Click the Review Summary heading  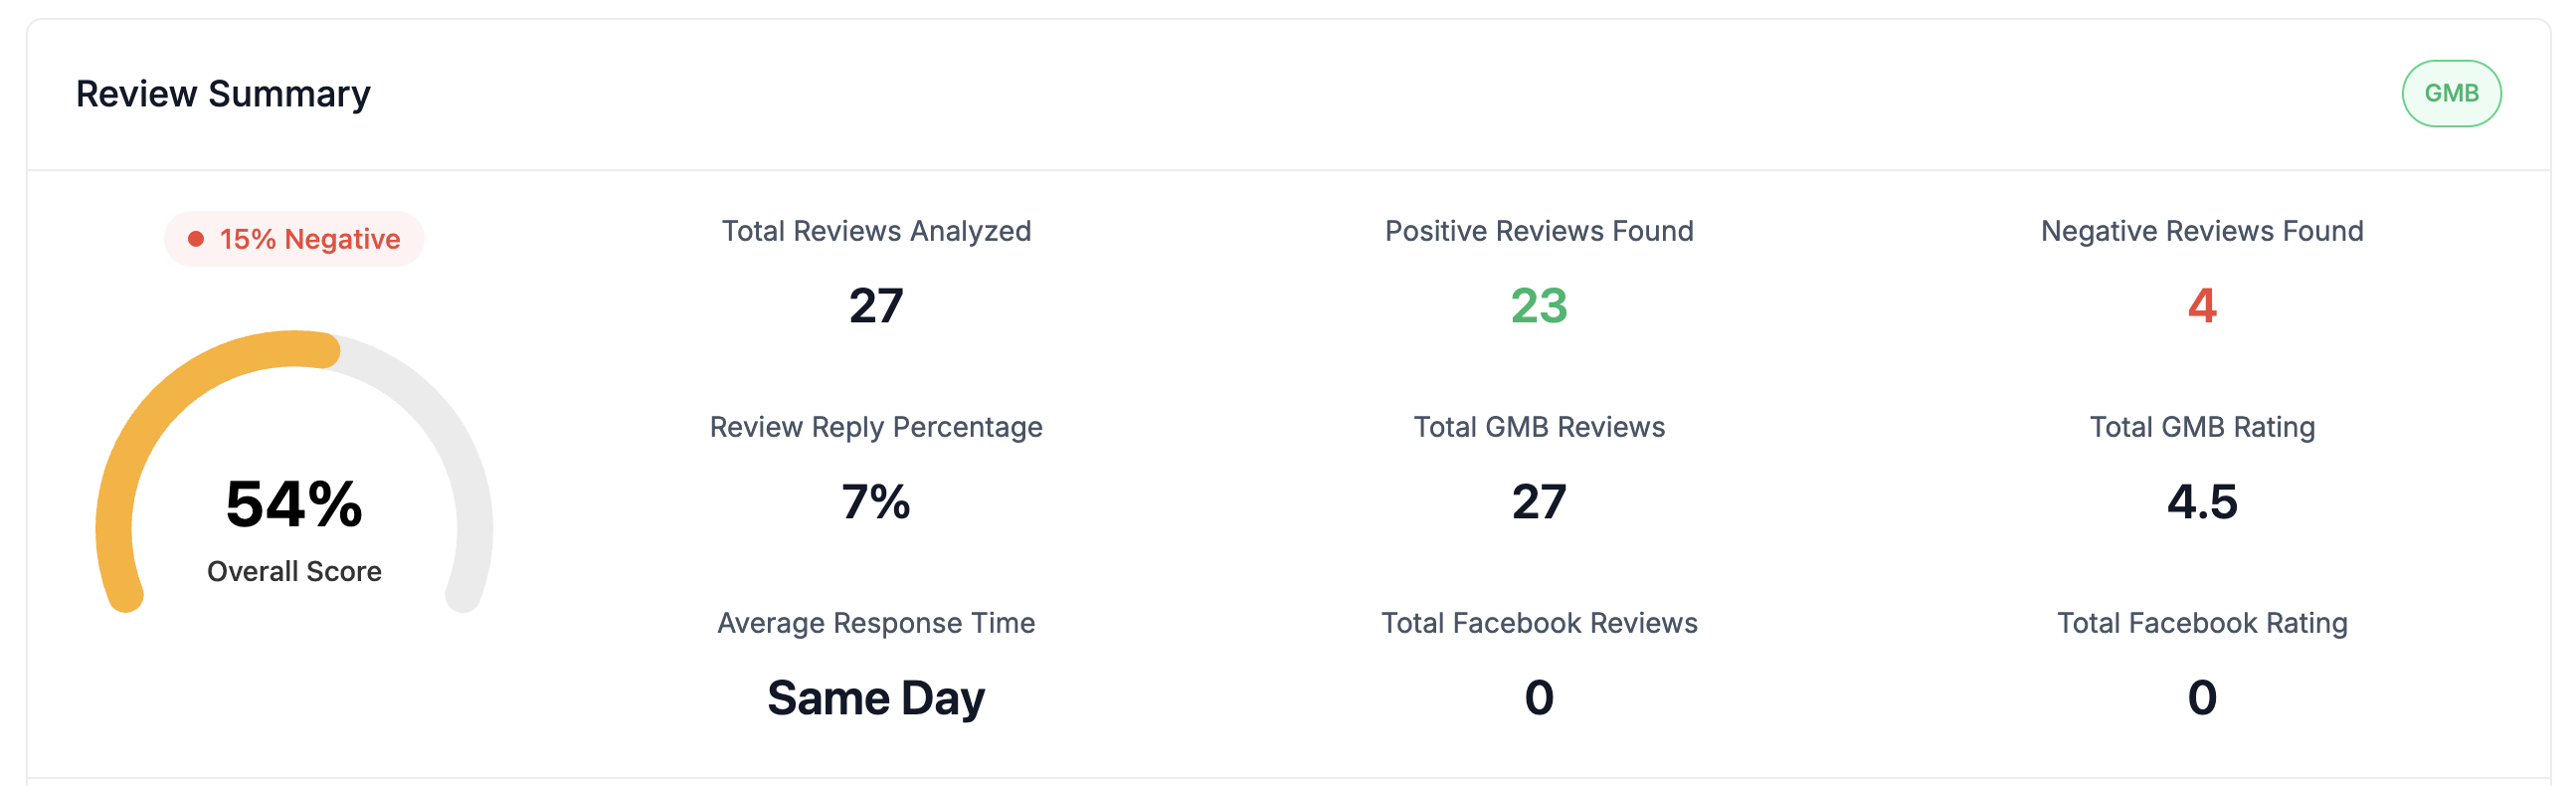pyautogui.click(x=223, y=94)
